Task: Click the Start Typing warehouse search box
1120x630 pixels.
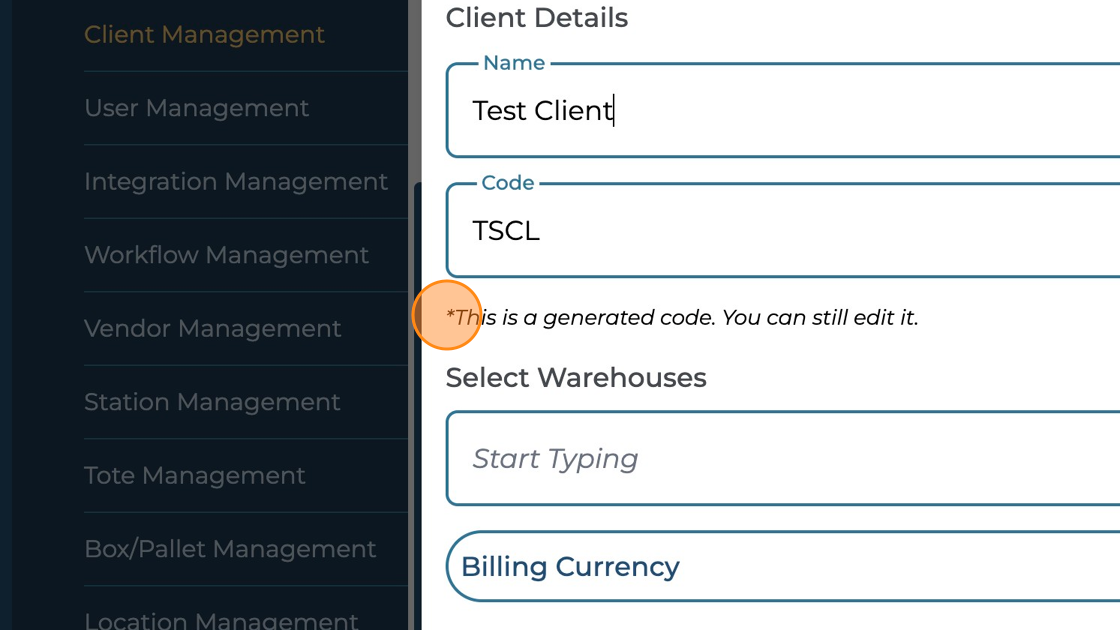Action: (780, 459)
